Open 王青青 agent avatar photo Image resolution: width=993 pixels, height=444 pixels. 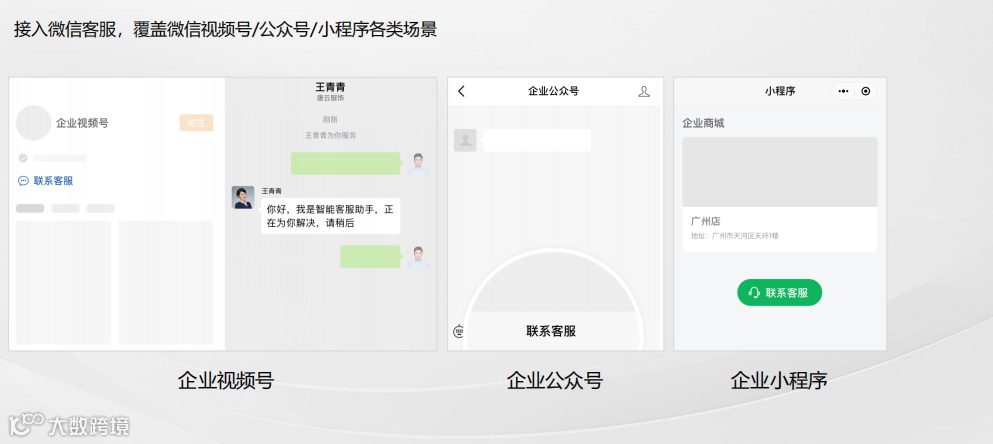pos(243,197)
